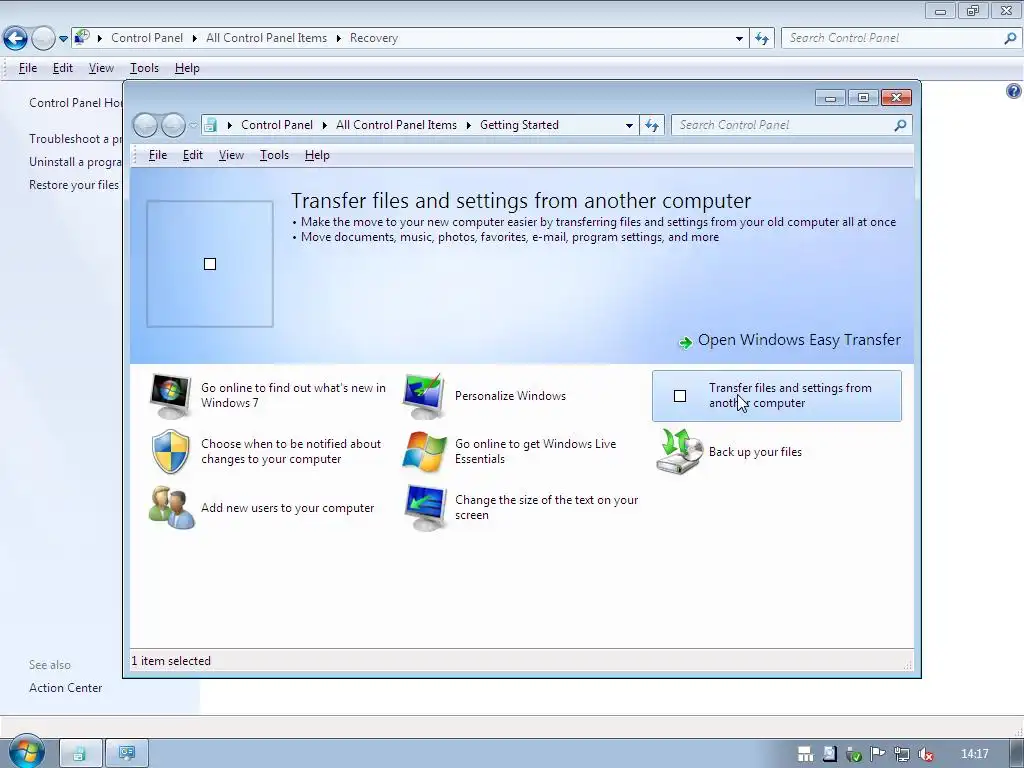Select Go online to find out what's new
Viewport: 1024px width, 768px height.
(293, 395)
